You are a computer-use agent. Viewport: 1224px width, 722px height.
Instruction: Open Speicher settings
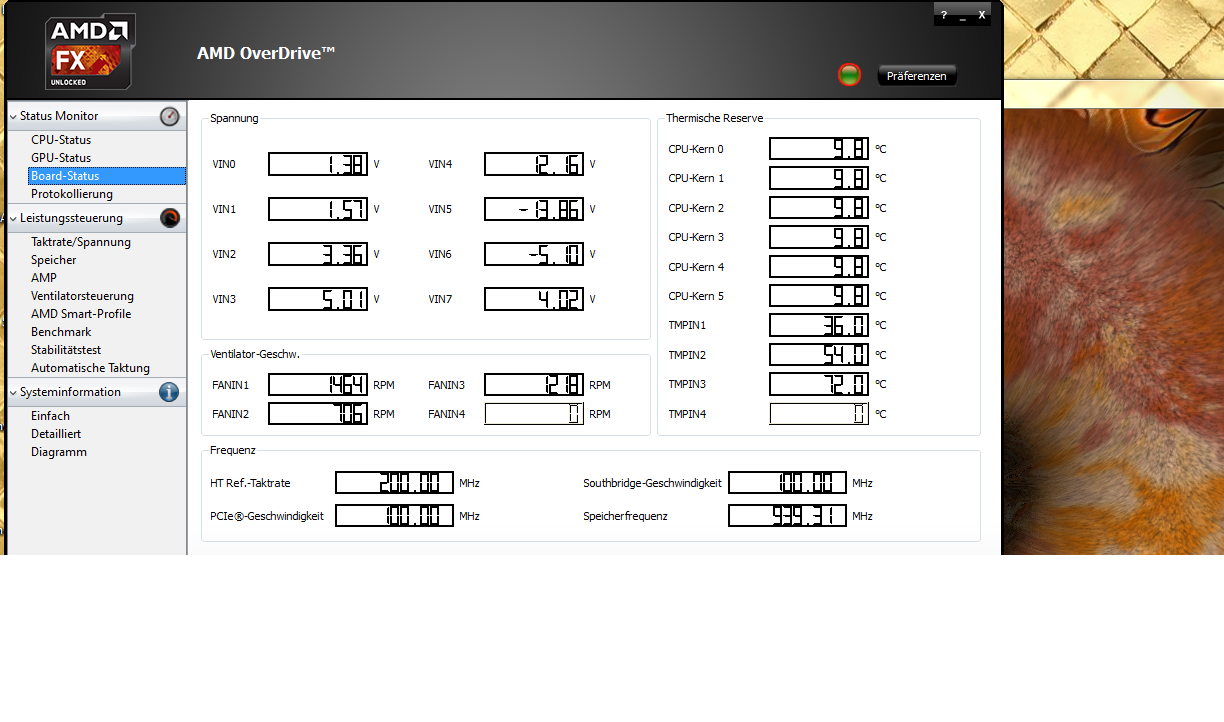point(54,260)
